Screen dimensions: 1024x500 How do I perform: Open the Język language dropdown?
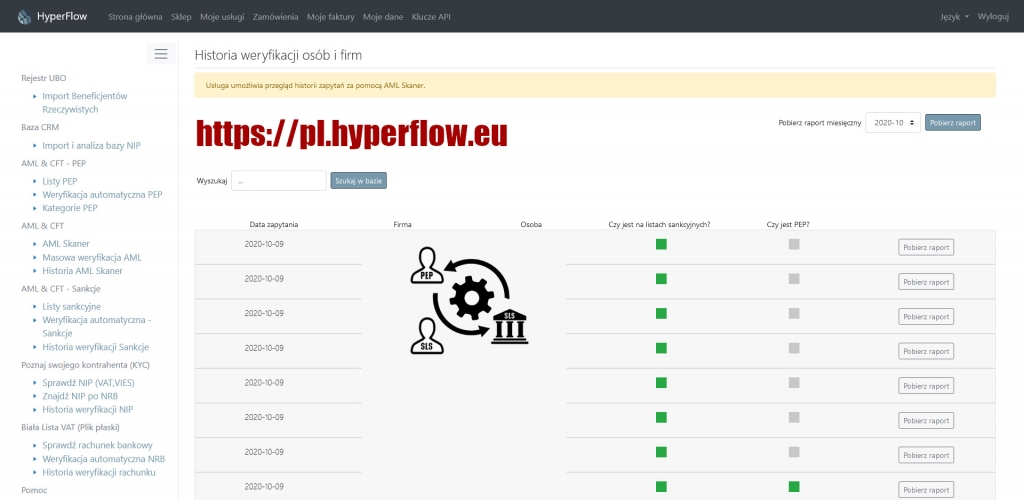954,17
